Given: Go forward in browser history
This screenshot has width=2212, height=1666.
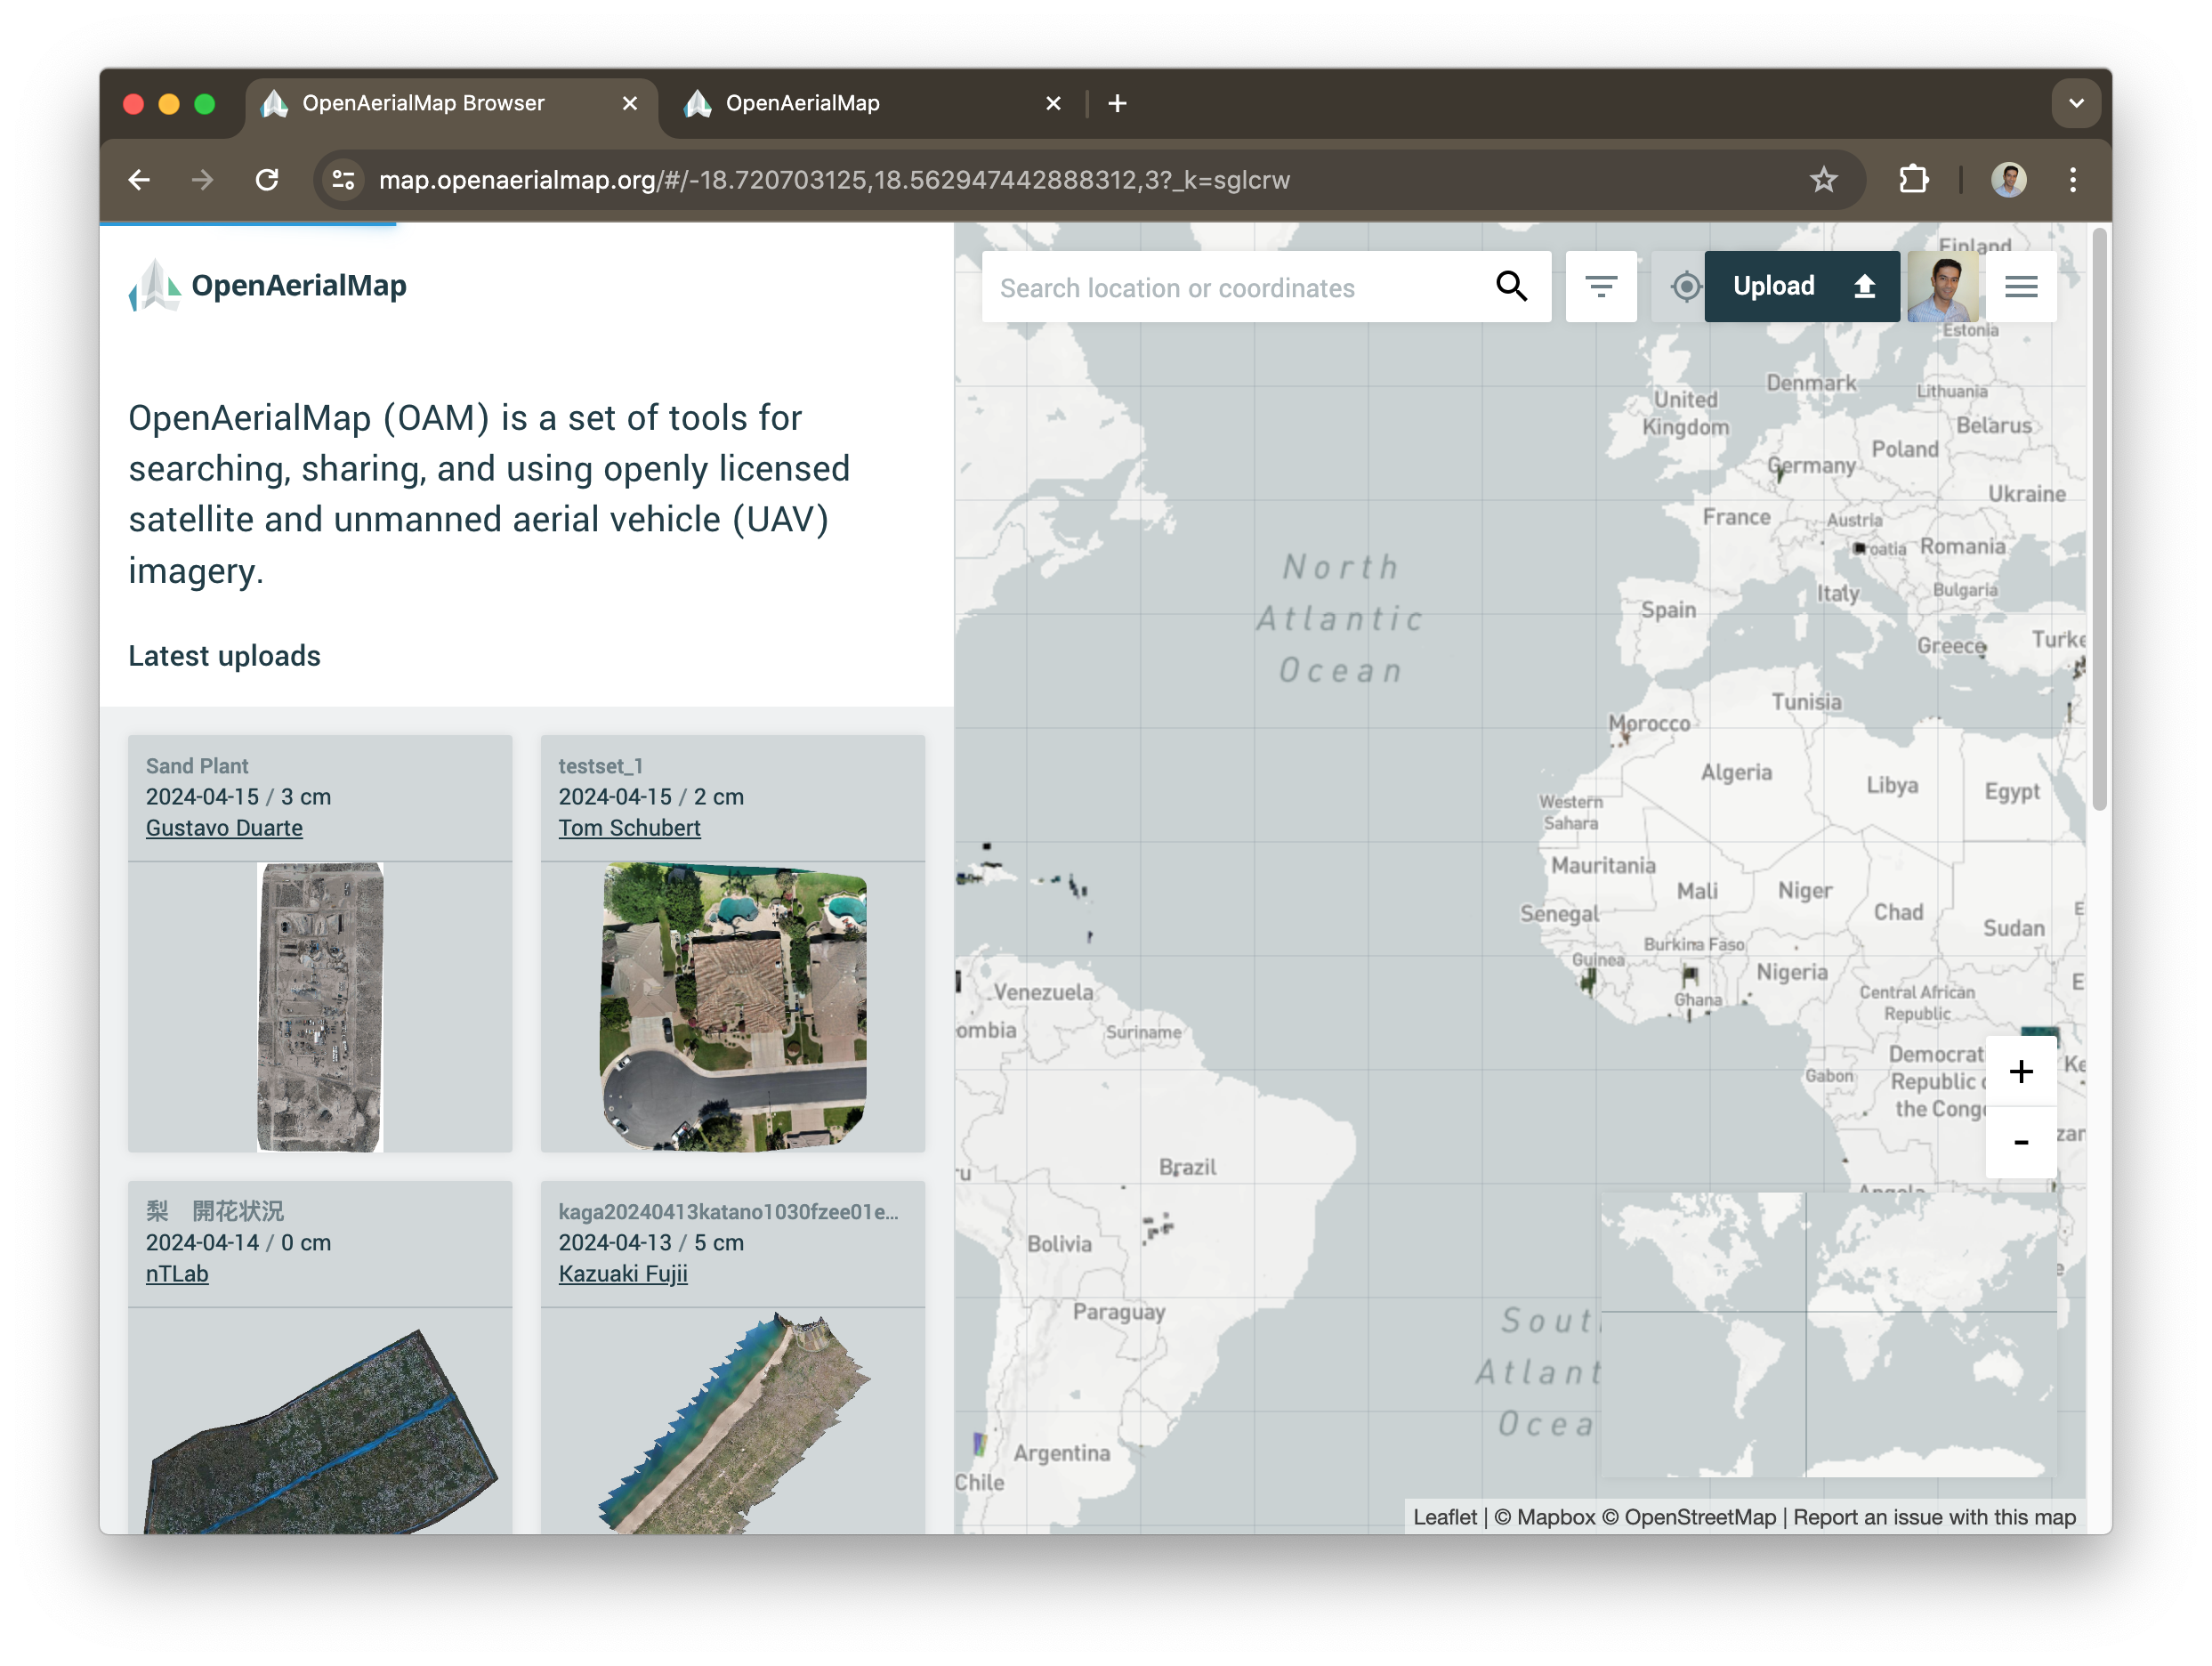Looking at the screenshot, I should 203,180.
